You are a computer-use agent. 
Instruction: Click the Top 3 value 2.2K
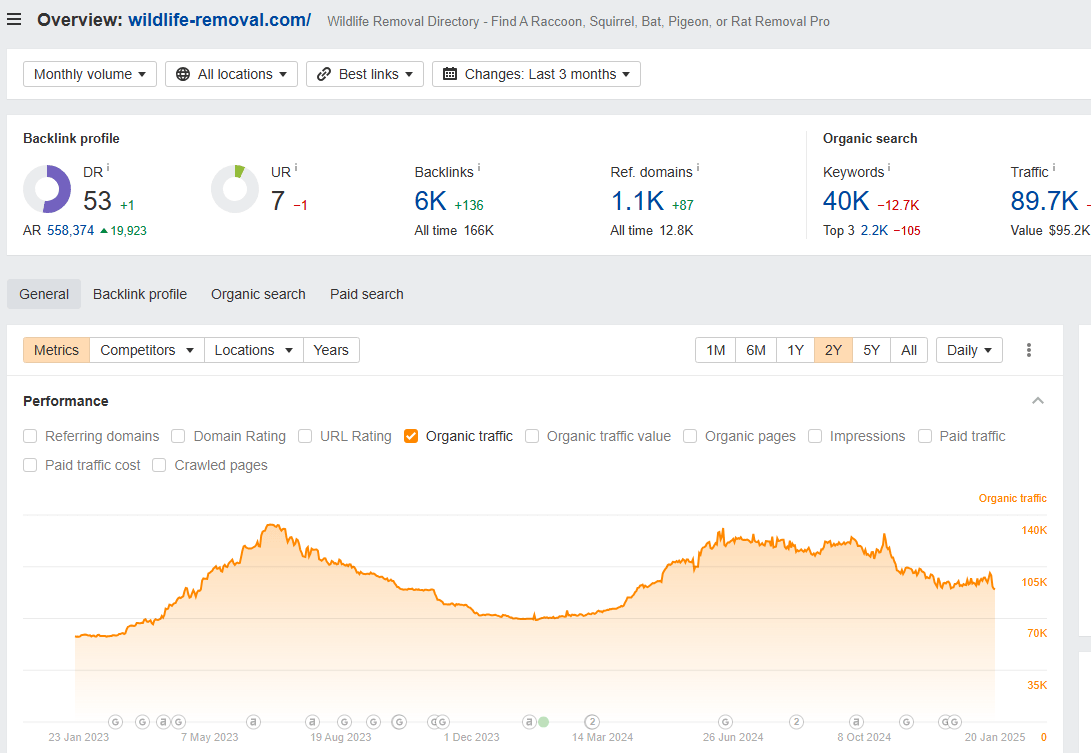click(x=874, y=230)
